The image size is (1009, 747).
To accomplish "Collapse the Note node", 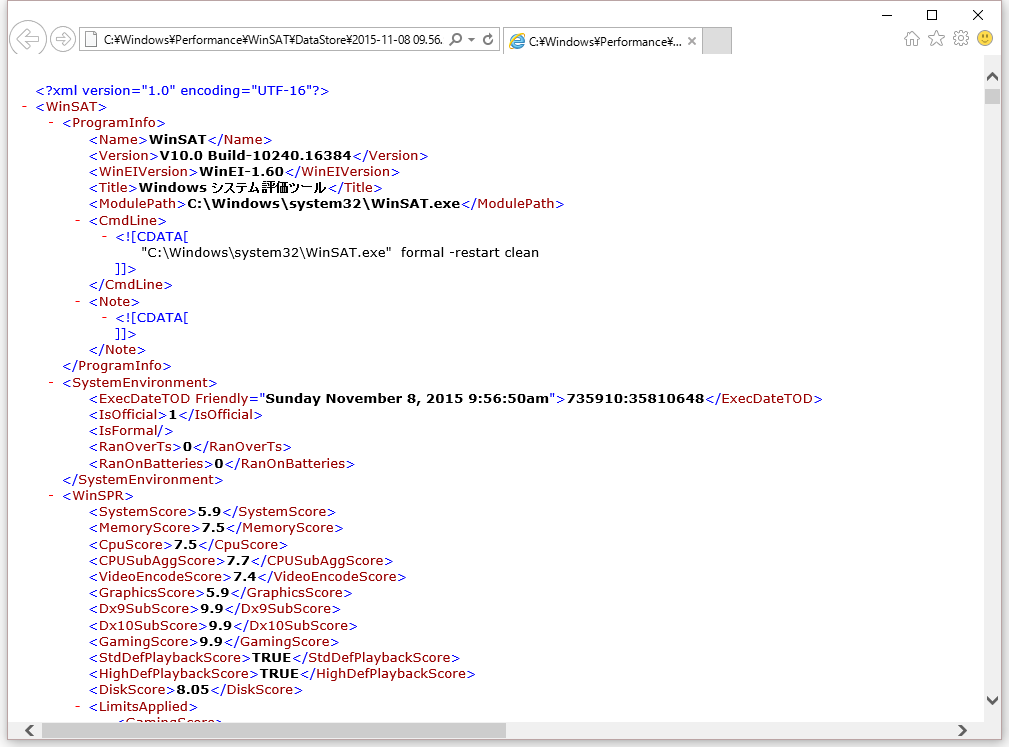I will pyautogui.click(x=77, y=302).
